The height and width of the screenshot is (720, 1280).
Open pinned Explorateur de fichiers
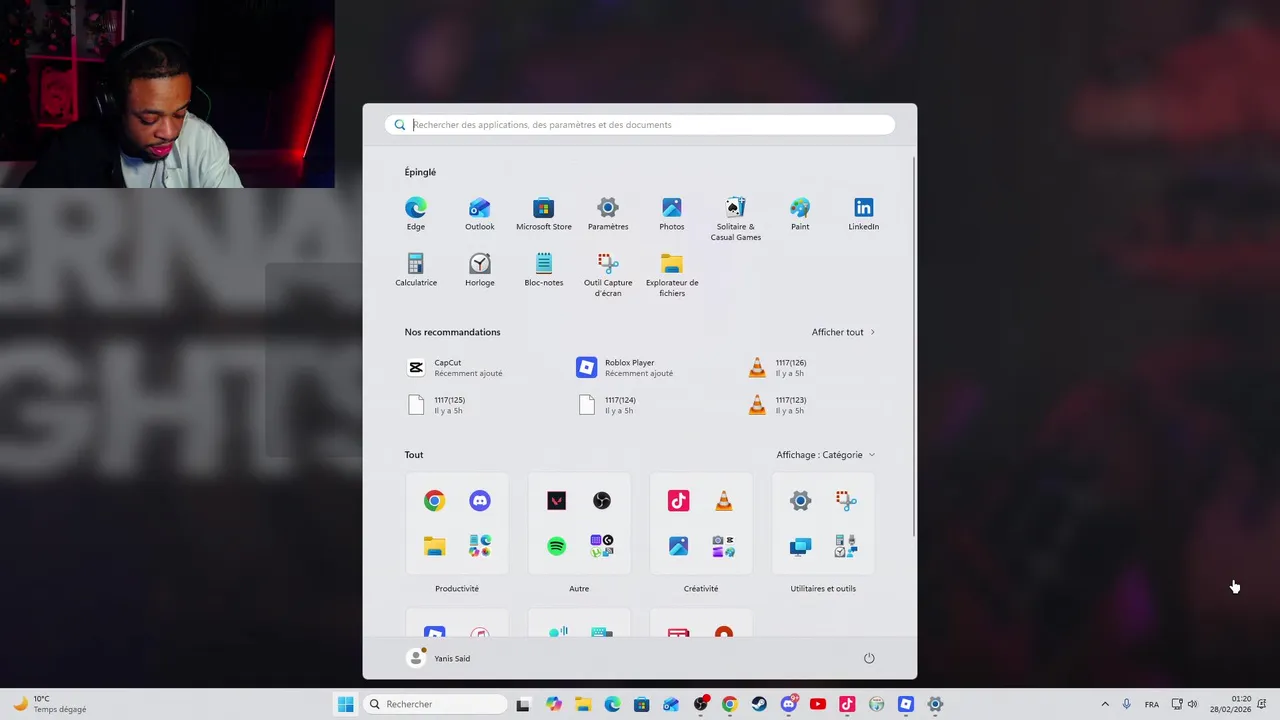[x=672, y=275]
